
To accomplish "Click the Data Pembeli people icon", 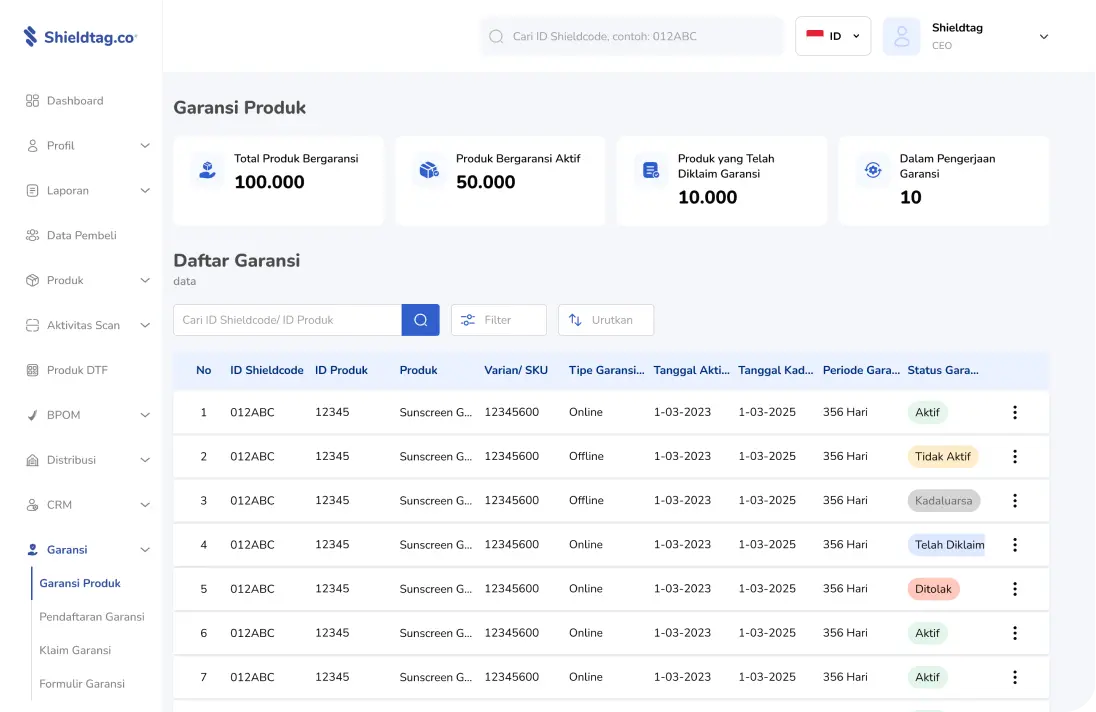I will coord(32,236).
